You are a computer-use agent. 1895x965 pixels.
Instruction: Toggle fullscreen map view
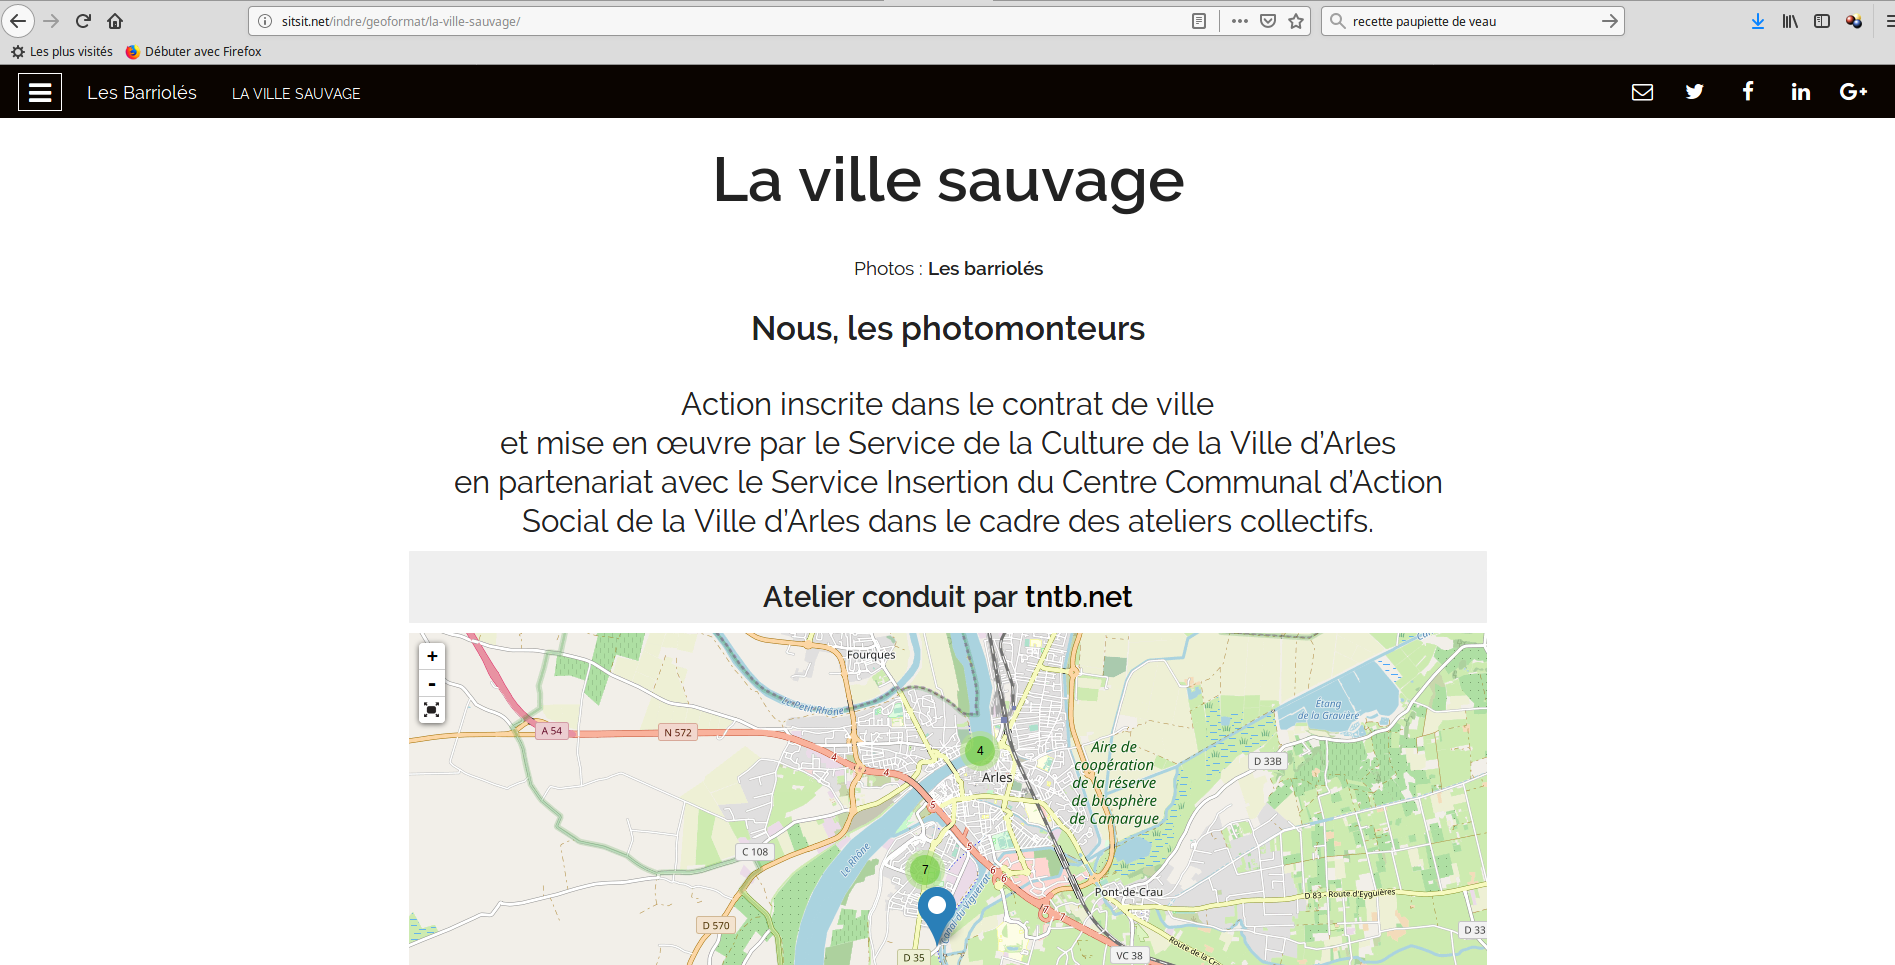coord(432,710)
